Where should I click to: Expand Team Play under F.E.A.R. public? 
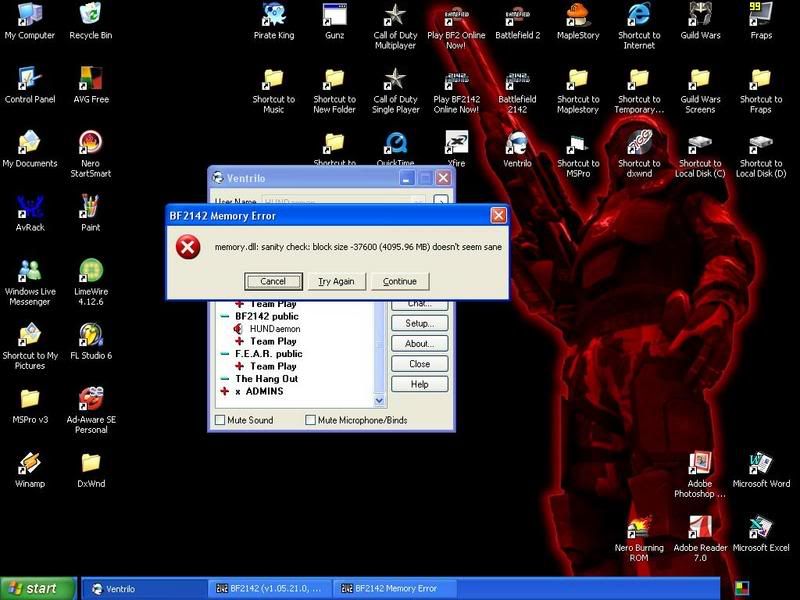[x=239, y=366]
